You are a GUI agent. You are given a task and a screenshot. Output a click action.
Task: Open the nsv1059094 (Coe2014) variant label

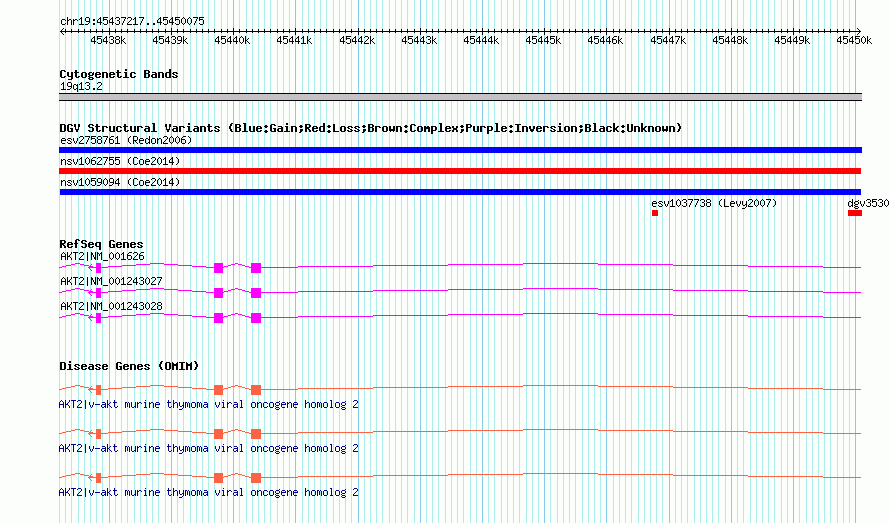pyautogui.click(x=120, y=182)
